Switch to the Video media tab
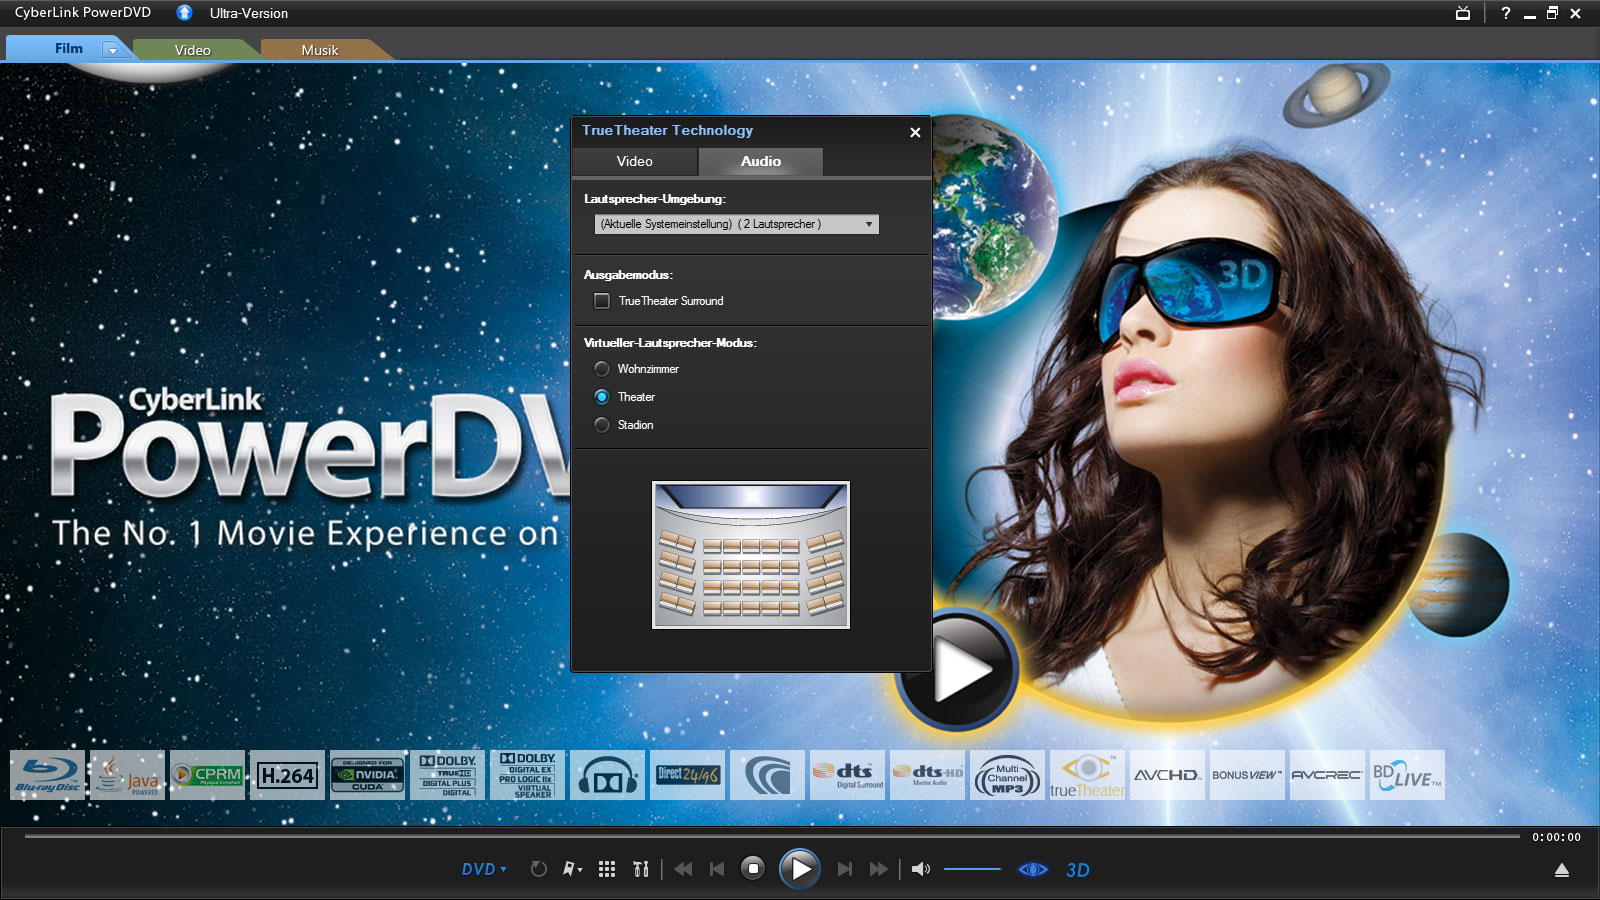The width and height of the screenshot is (1600, 900). click(192, 50)
